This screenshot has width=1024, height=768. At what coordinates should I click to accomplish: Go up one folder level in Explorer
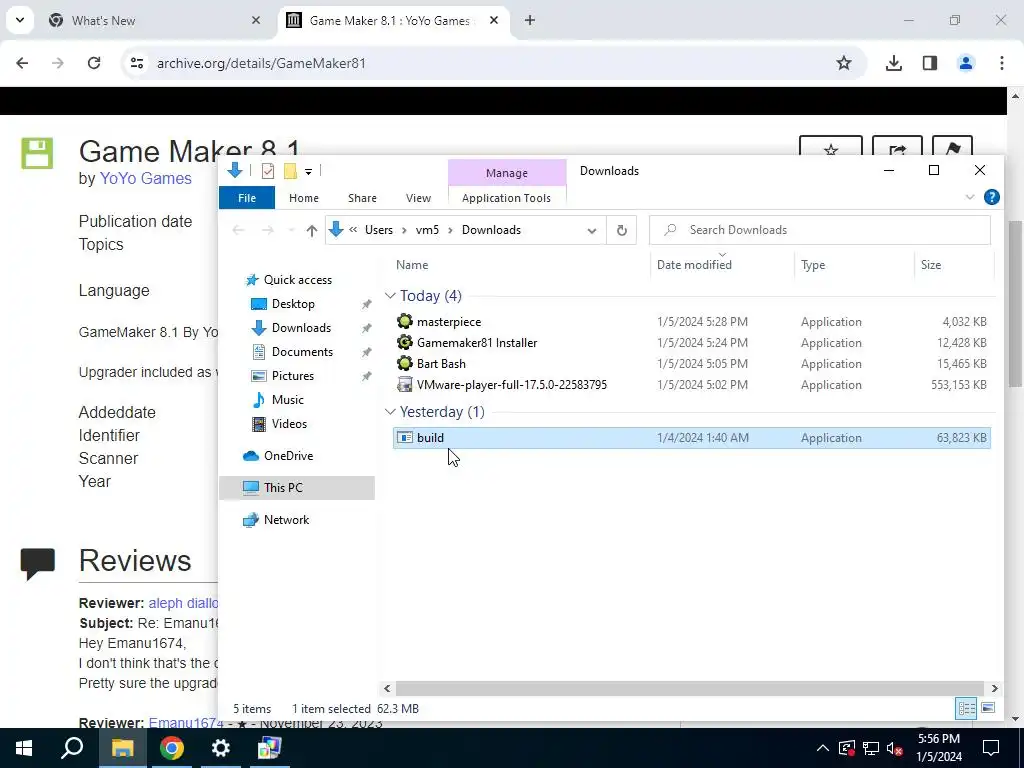312,231
